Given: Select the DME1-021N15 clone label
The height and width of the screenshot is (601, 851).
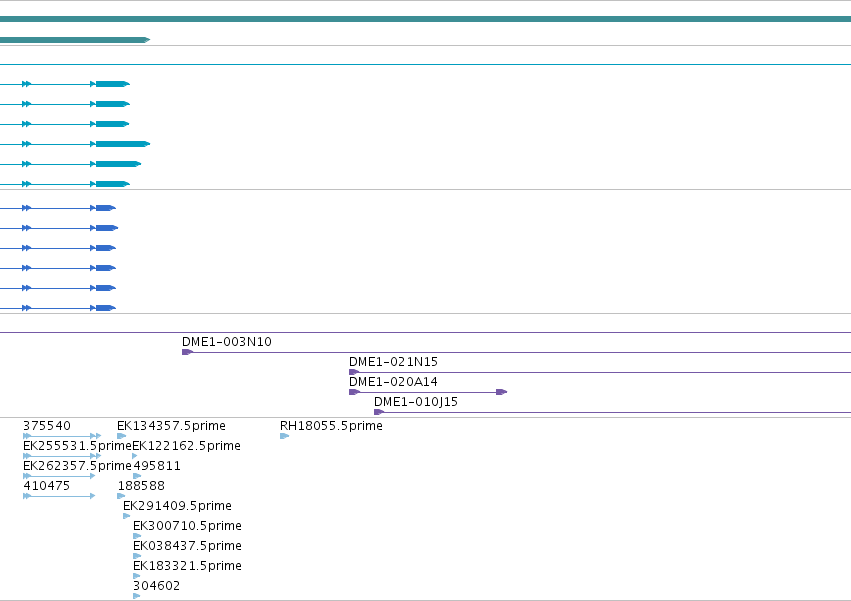Looking at the screenshot, I should (x=393, y=362).
